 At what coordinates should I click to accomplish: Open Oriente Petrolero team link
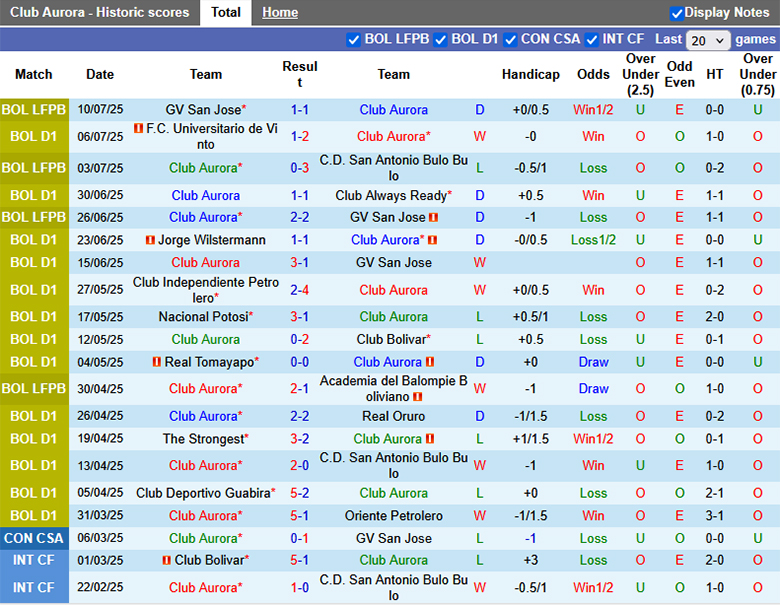tap(393, 515)
